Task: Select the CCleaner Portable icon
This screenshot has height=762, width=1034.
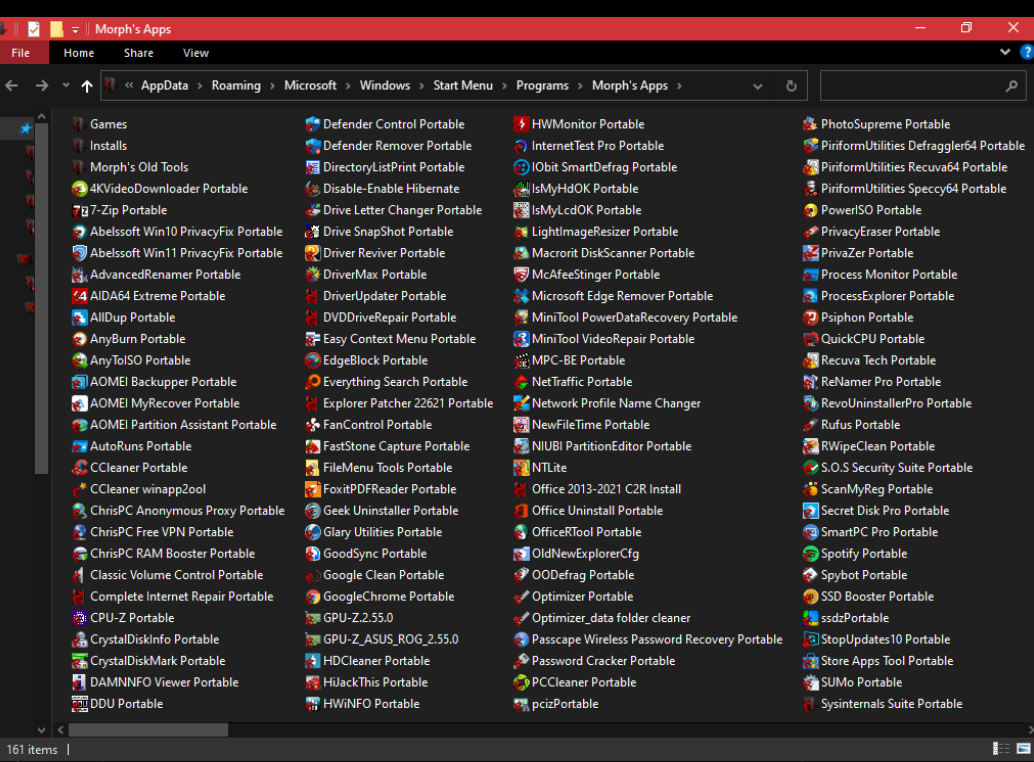Action: (80, 468)
